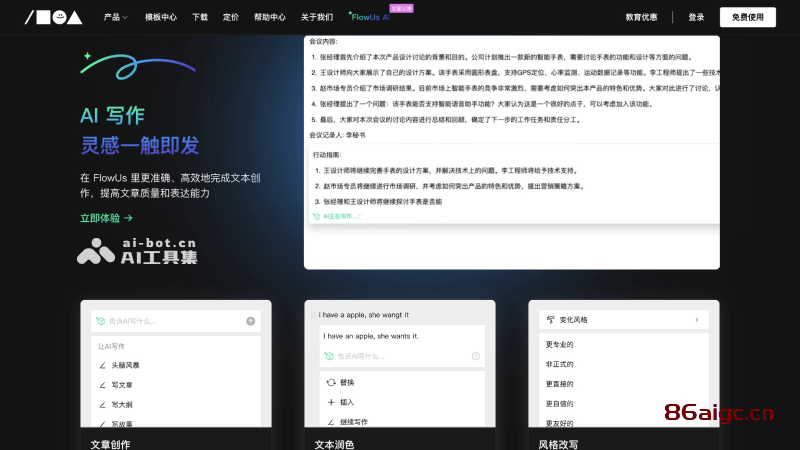Click the 行动指南 heading text
The width and height of the screenshot is (800, 450).
pyautogui.click(x=328, y=155)
